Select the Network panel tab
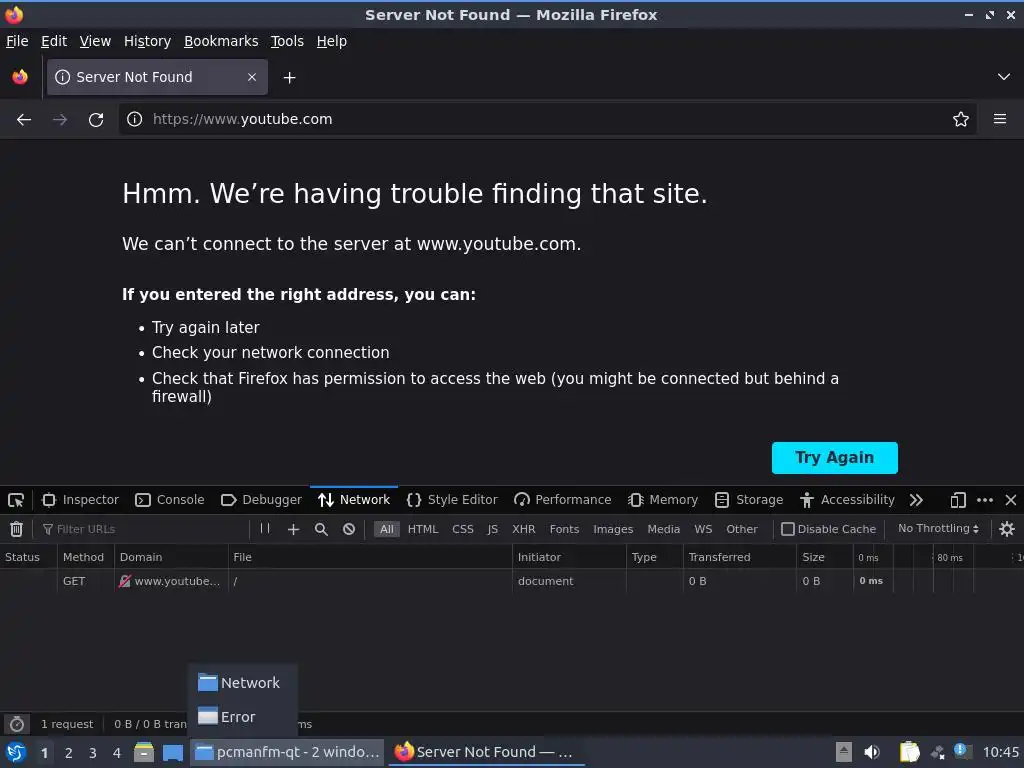This screenshot has height=768, width=1024. 354,500
